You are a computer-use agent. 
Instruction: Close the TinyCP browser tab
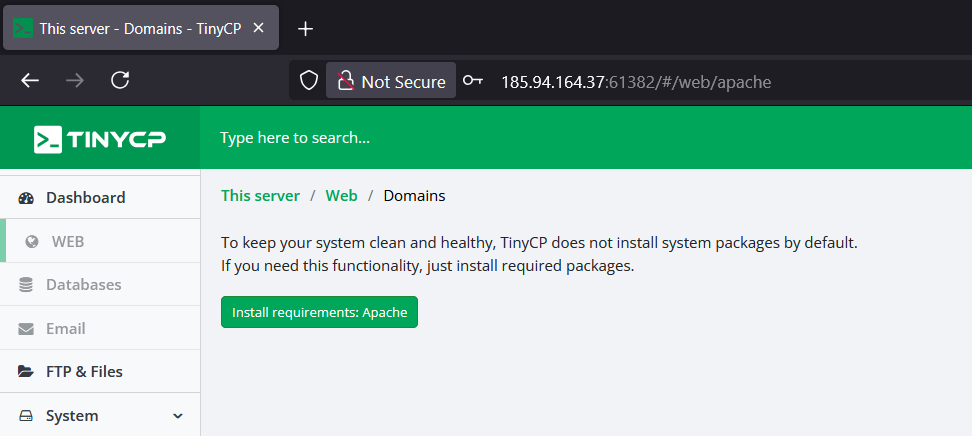coord(259,28)
